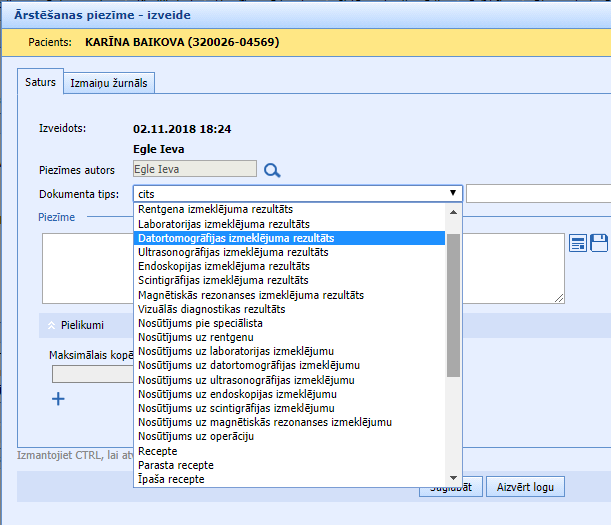Collapse the Pielikumi section chevron
Image resolution: width=611 pixels, height=525 pixels.
48,325
